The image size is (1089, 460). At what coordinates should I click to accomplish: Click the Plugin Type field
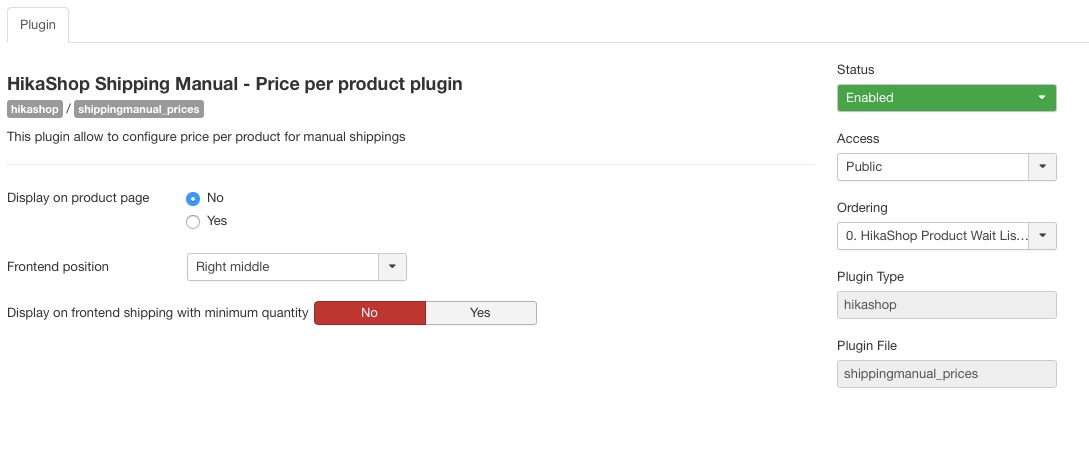pos(946,305)
